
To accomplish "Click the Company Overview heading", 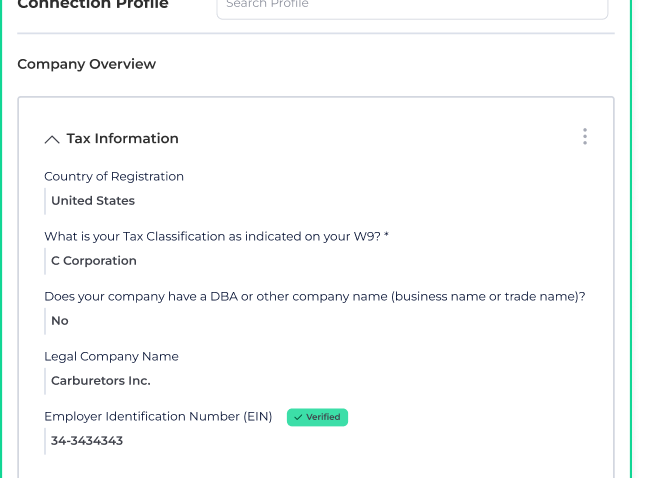I will [87, 64].
